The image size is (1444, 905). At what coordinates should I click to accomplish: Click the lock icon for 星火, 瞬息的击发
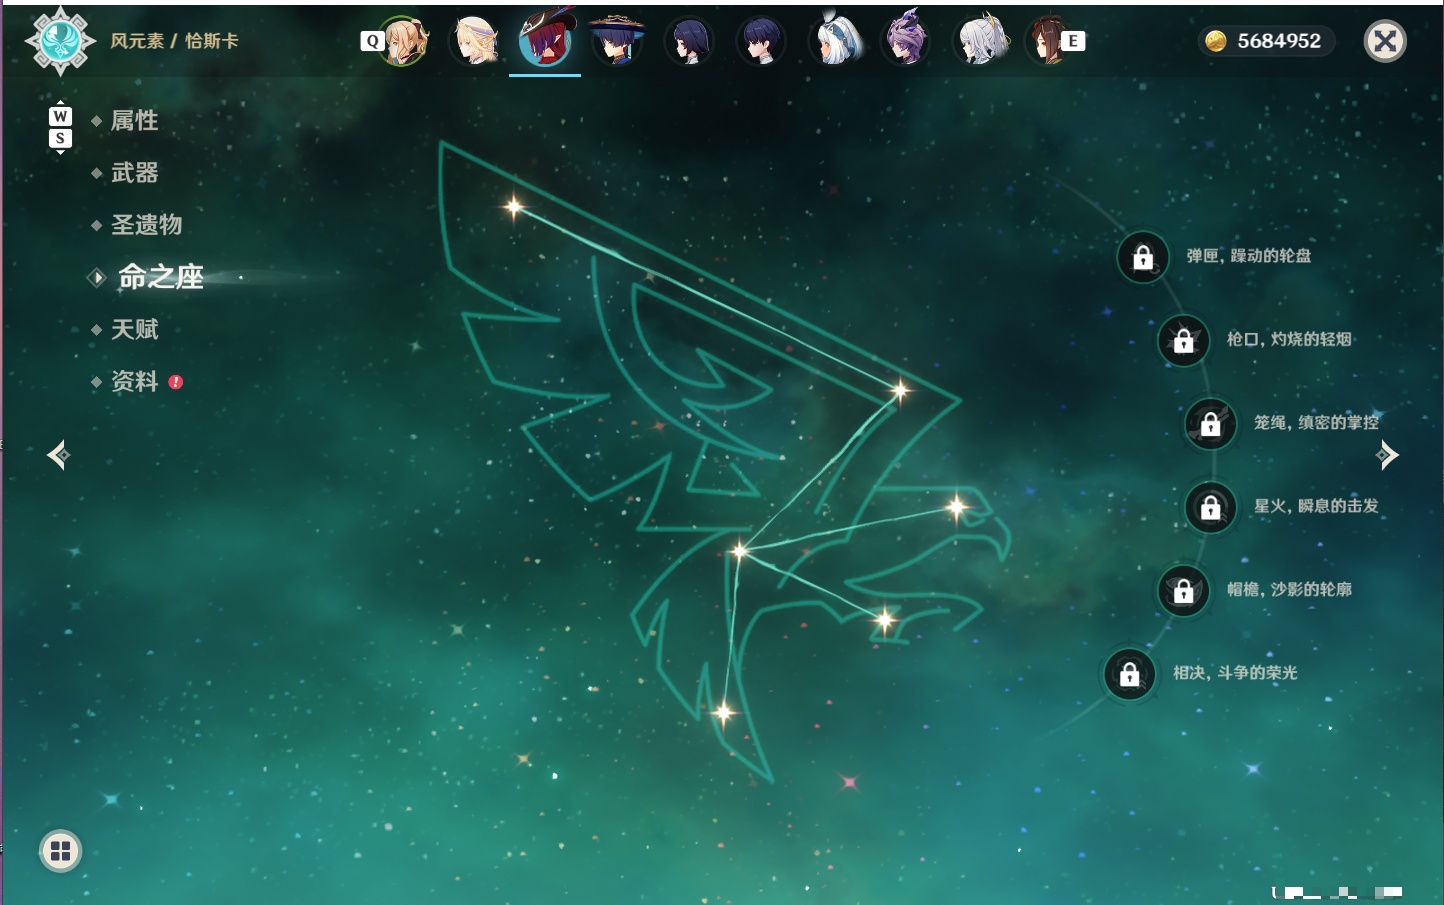(x=1211, y=508)
